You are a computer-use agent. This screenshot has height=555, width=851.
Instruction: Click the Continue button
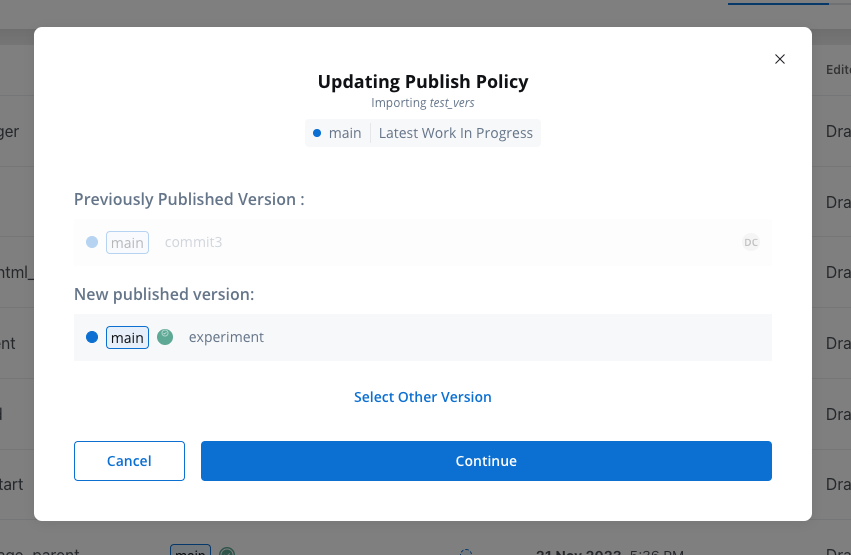tap(486, 461)
